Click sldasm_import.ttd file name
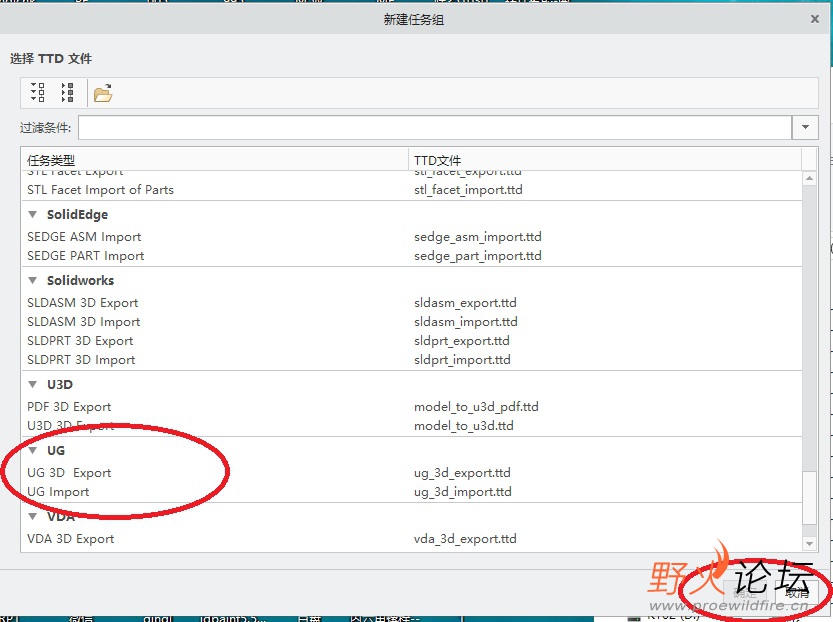The image size is (833, 622). [x=465, y=322]
